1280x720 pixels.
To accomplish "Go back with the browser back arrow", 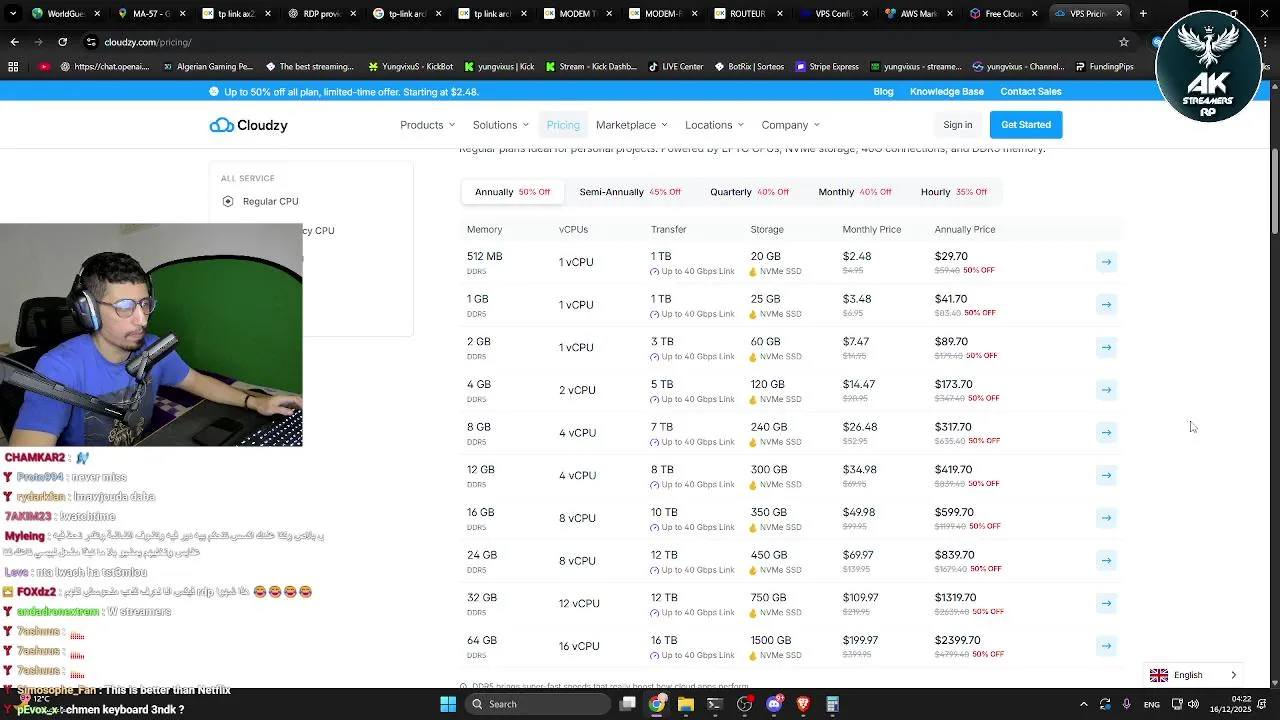I will [x=14, y=42].
